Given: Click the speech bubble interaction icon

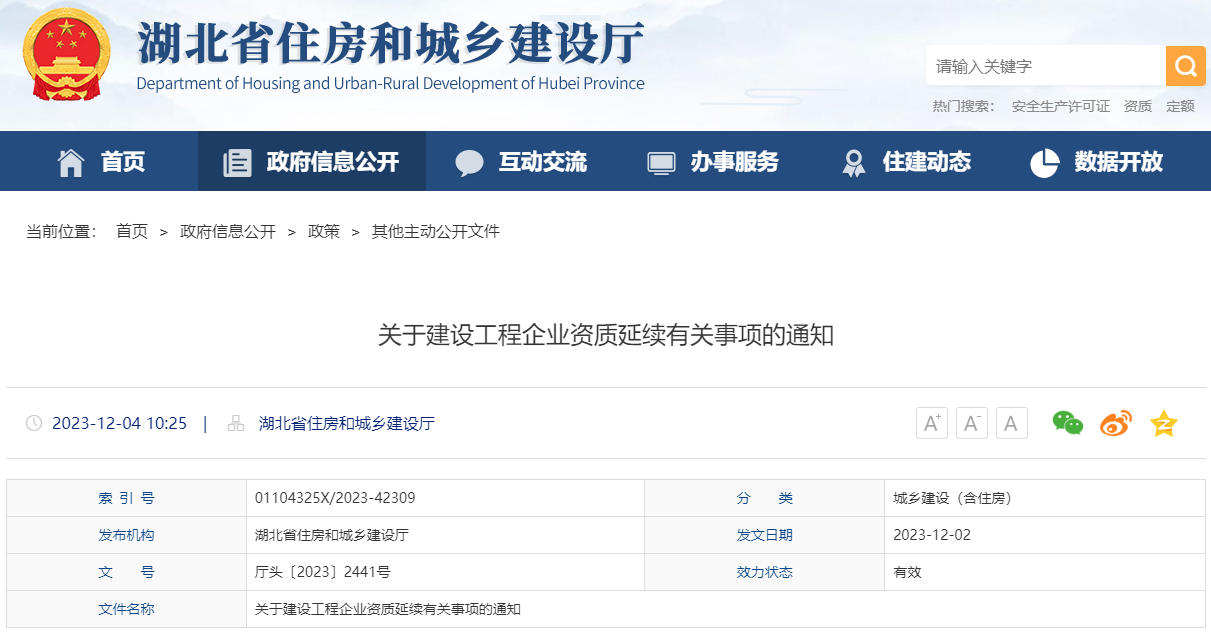Looking at the screenshot, I should [x=469, y=162].
